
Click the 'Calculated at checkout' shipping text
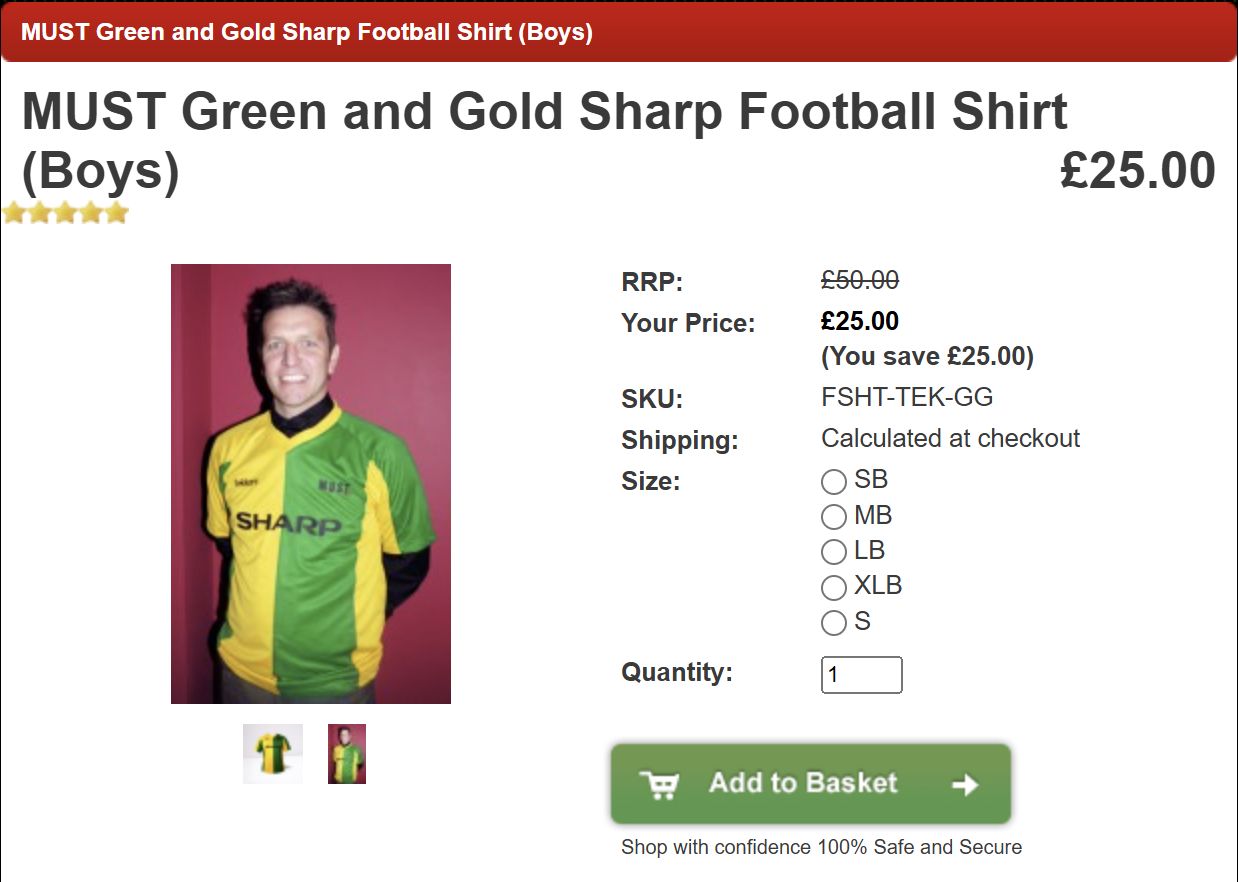(950, 438)
